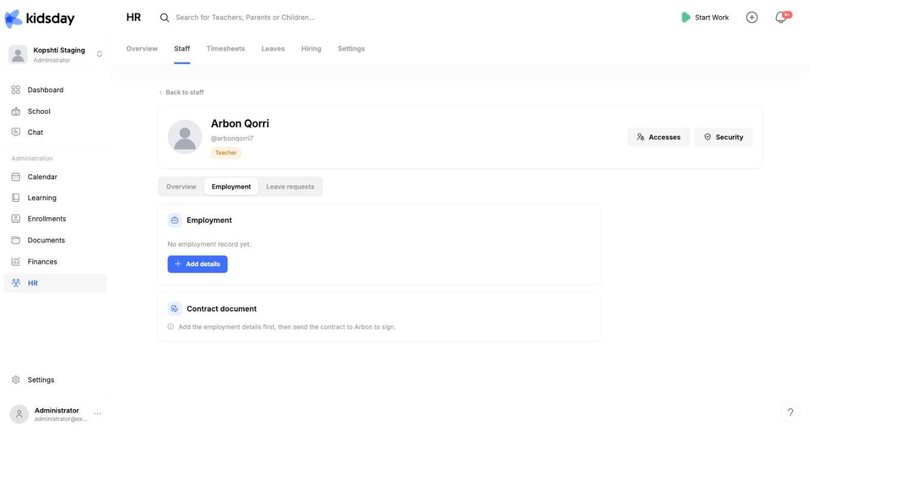Click the Kopshti Staging organization avatar
Screen dimensions: 900x480
(18, 55)
